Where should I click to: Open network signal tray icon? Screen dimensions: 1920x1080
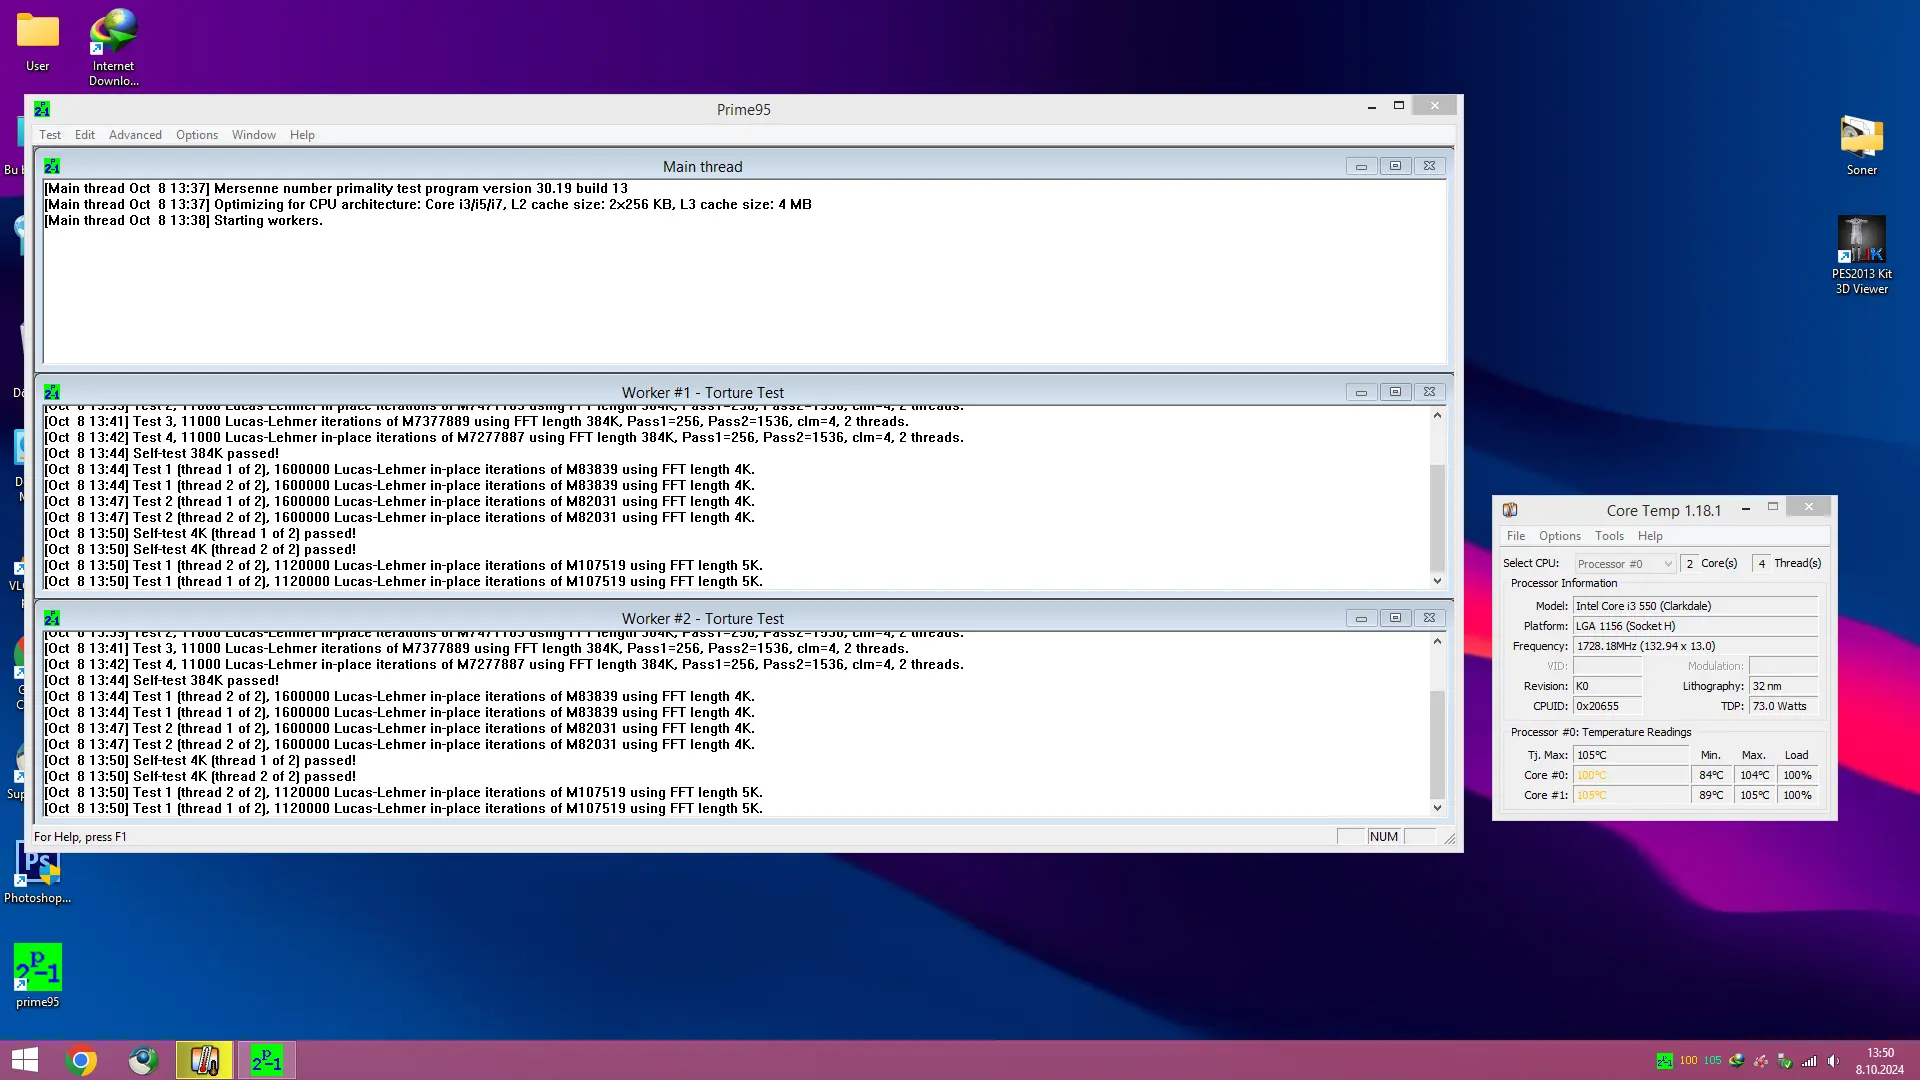click(x=1809, y=1061)
